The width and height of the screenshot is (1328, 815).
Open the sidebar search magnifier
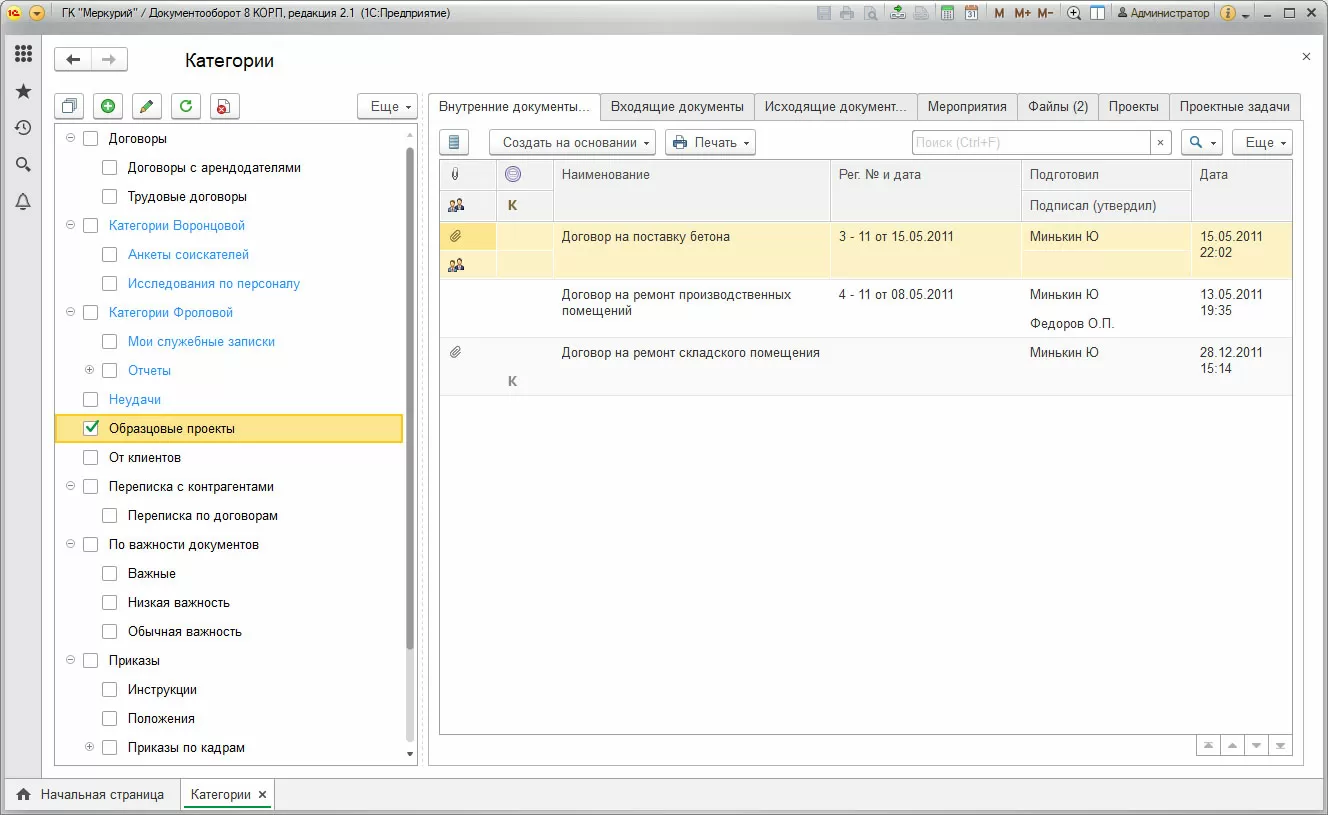(x=23, y=165)
